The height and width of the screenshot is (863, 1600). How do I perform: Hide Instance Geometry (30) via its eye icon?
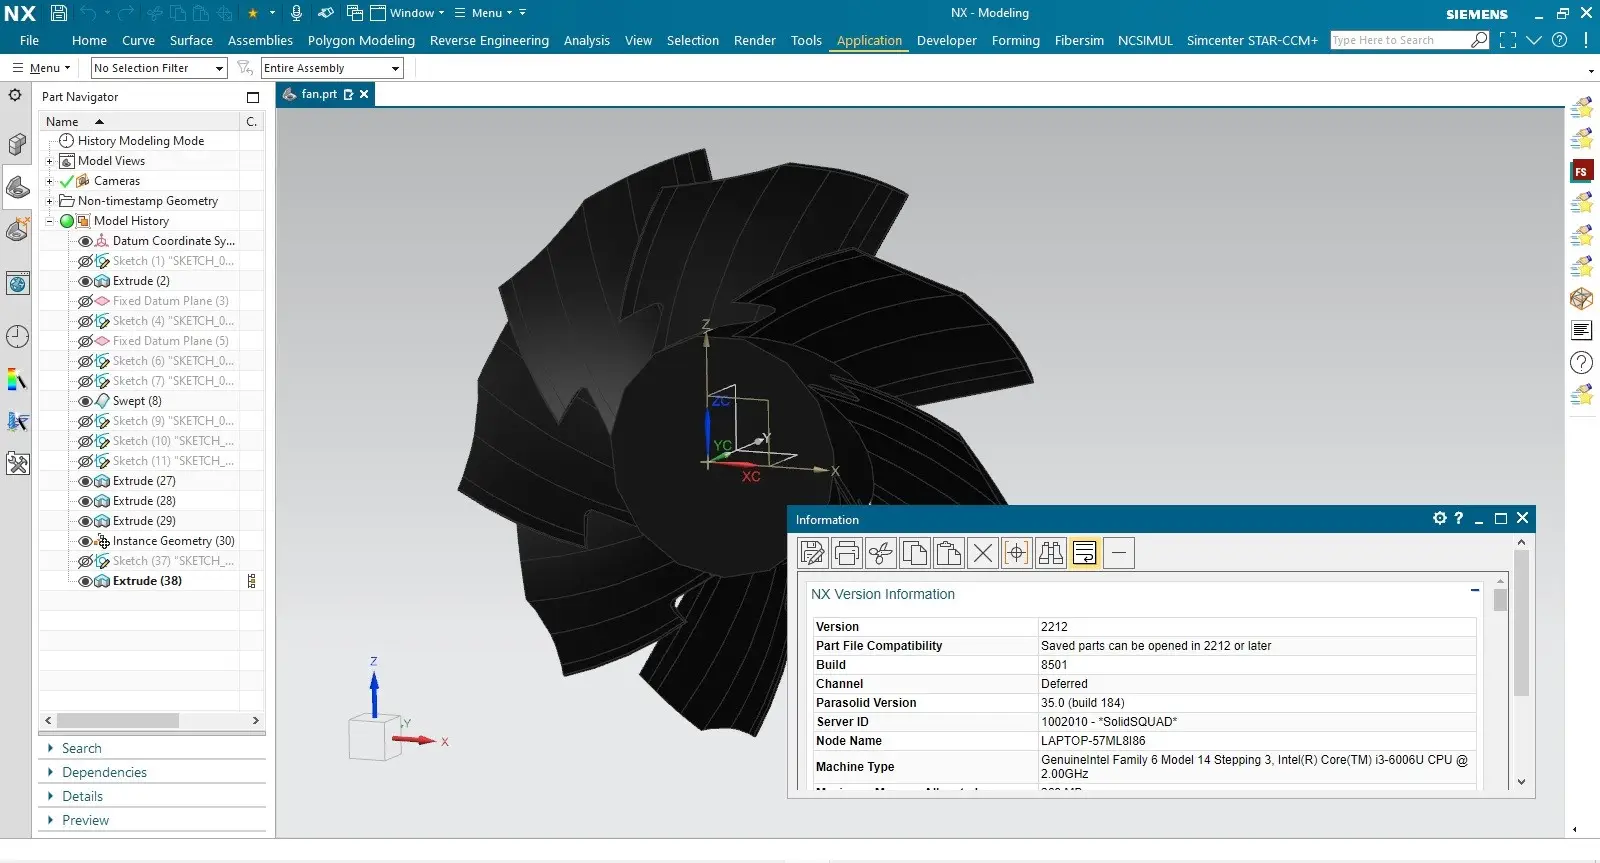tap(85, 541)
